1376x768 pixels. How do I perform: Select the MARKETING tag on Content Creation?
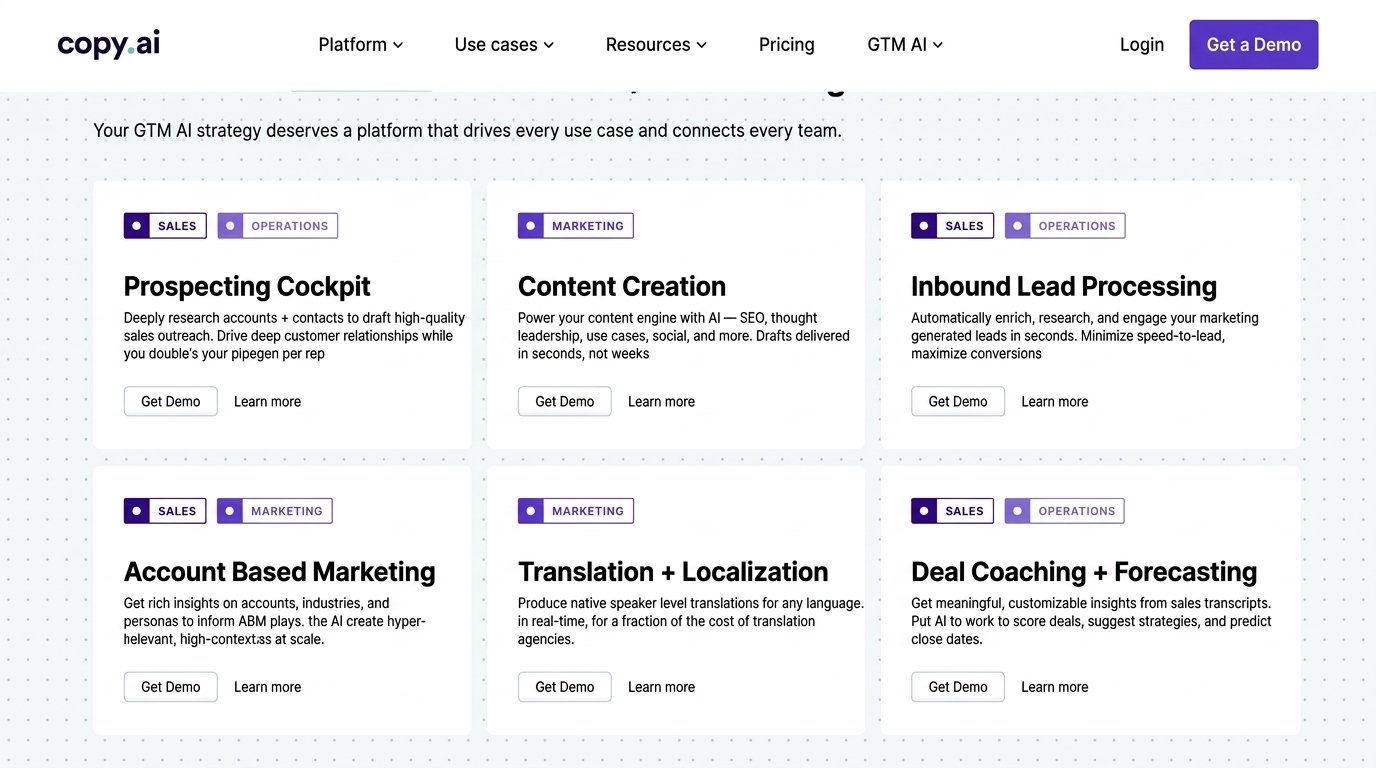(576, 226)
